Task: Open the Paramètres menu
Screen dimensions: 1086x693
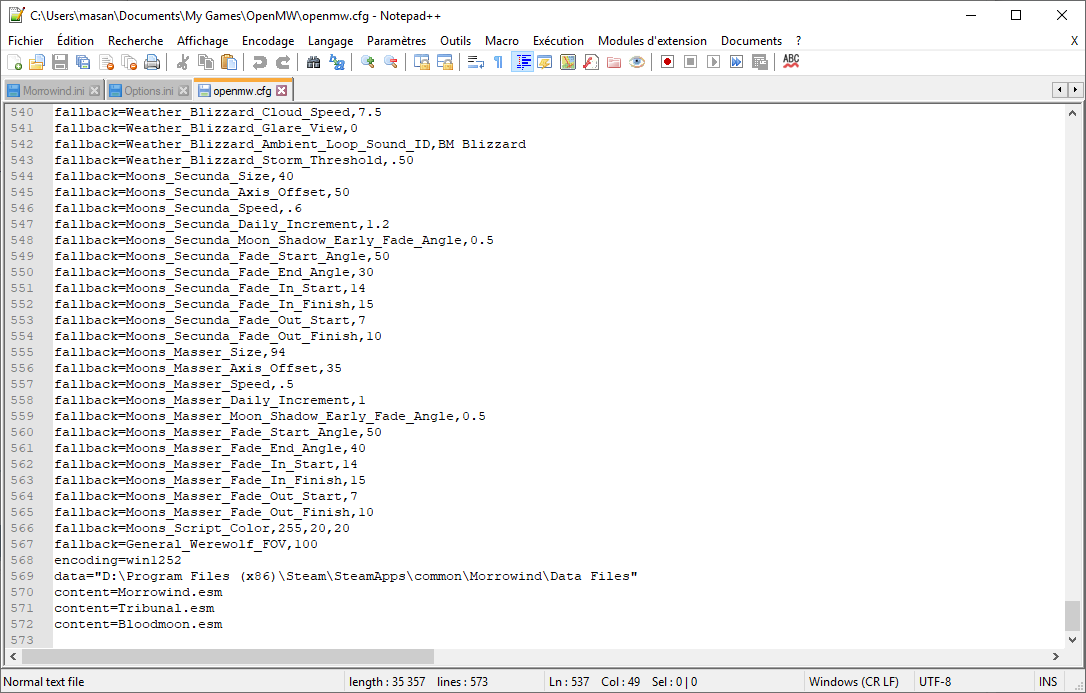Action: pyautogui.click(x=397, y=41)
